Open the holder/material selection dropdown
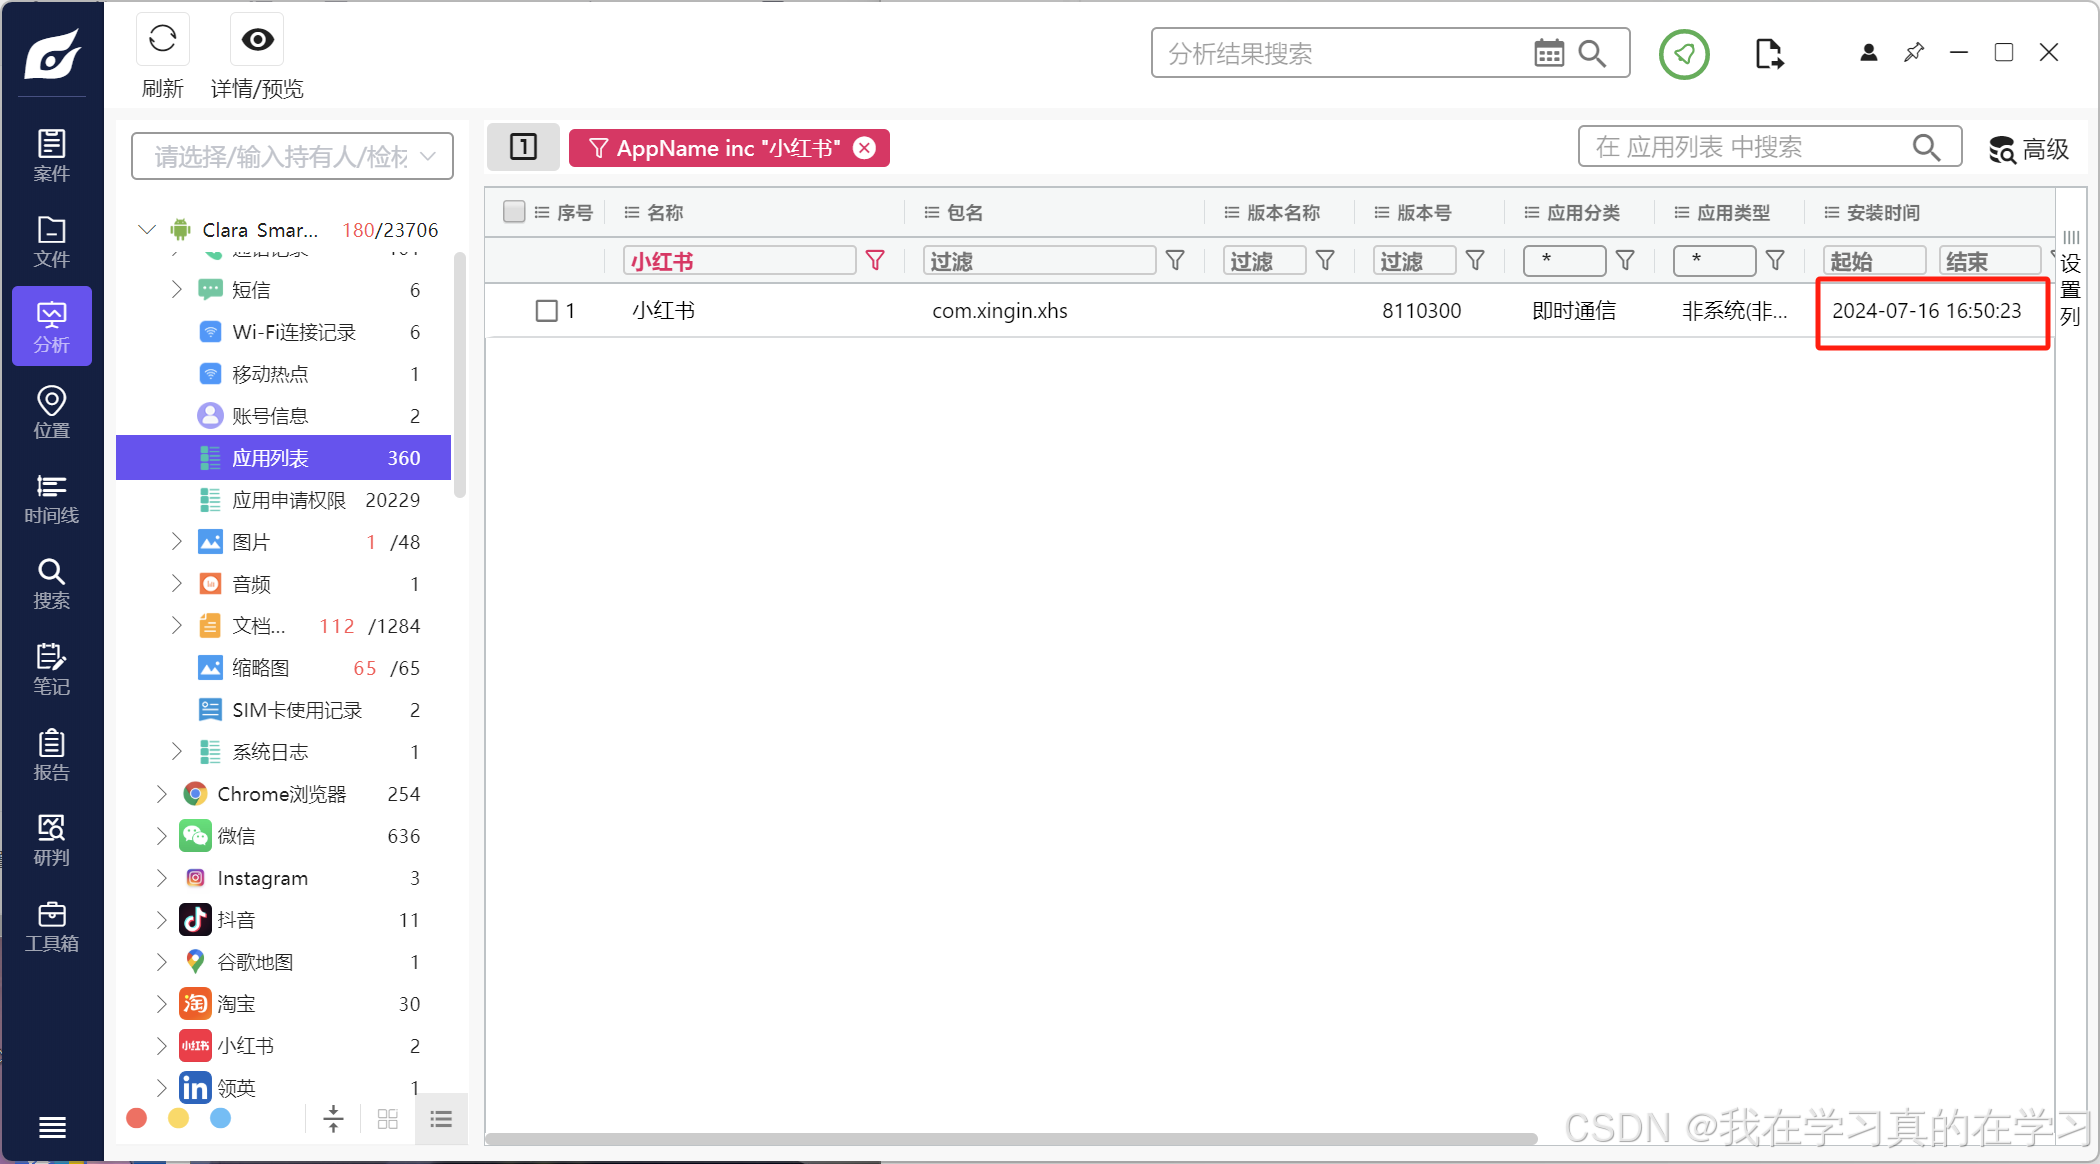 pyautogui.click(x=292, y=157)
